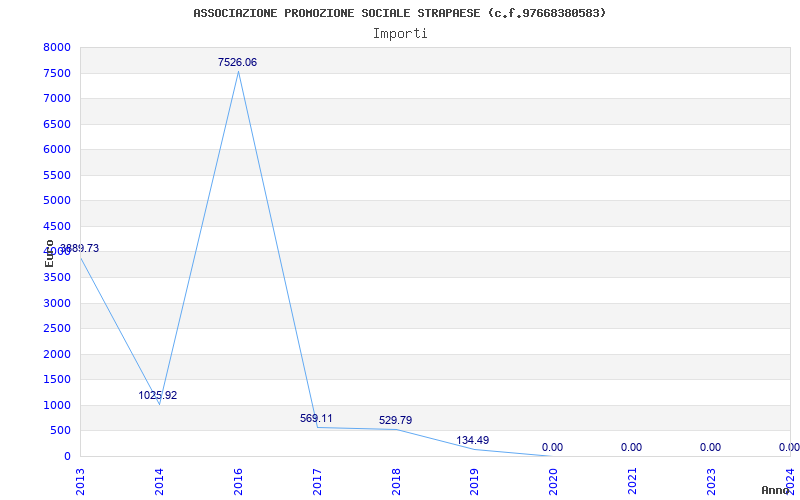This screenshot has height=500, width=800.
Task: Click the y-axis value 2000
Action: click(57, 354)
